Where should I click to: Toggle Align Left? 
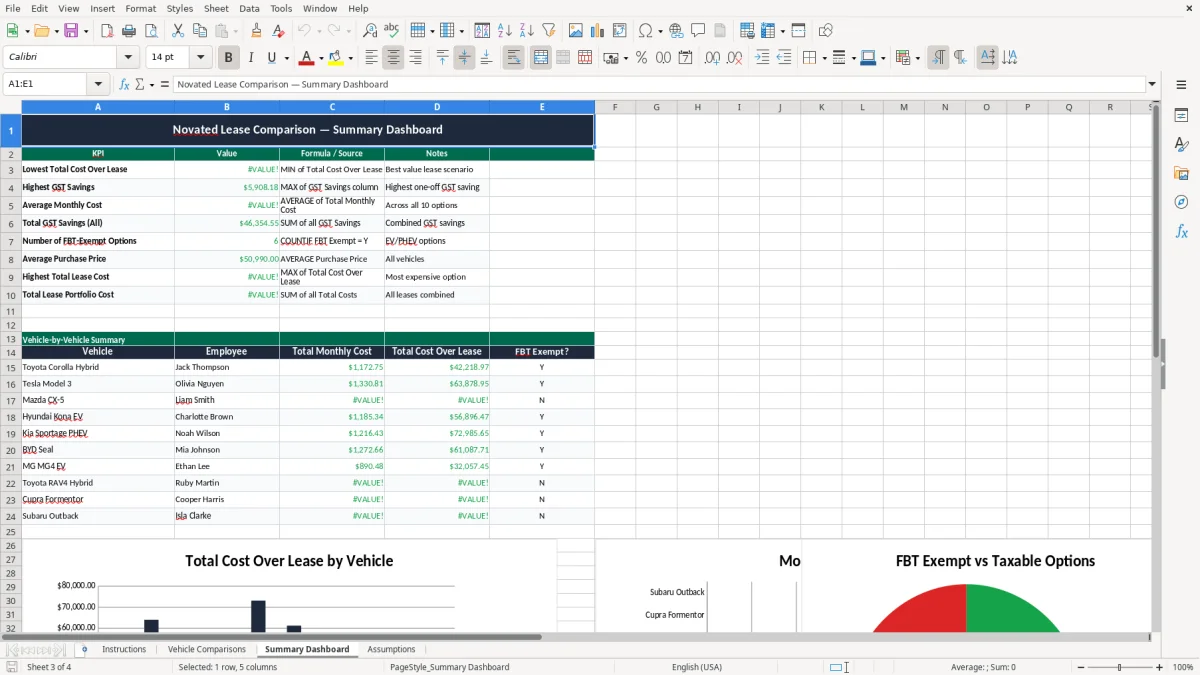point(371,58)
